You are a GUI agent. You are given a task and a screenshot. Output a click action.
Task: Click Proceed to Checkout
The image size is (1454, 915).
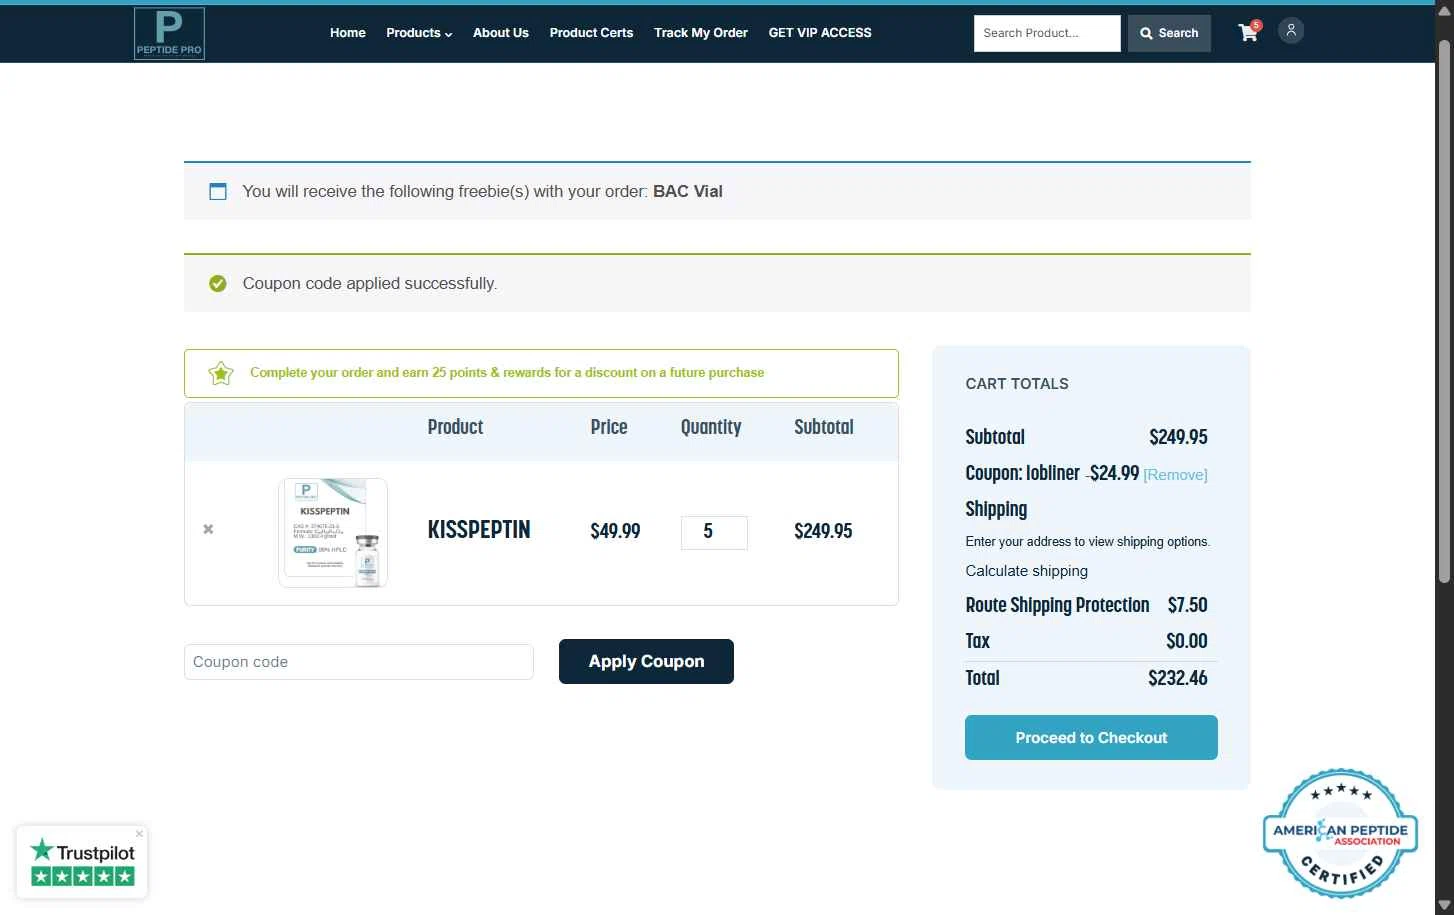(x=1091, y=737)
